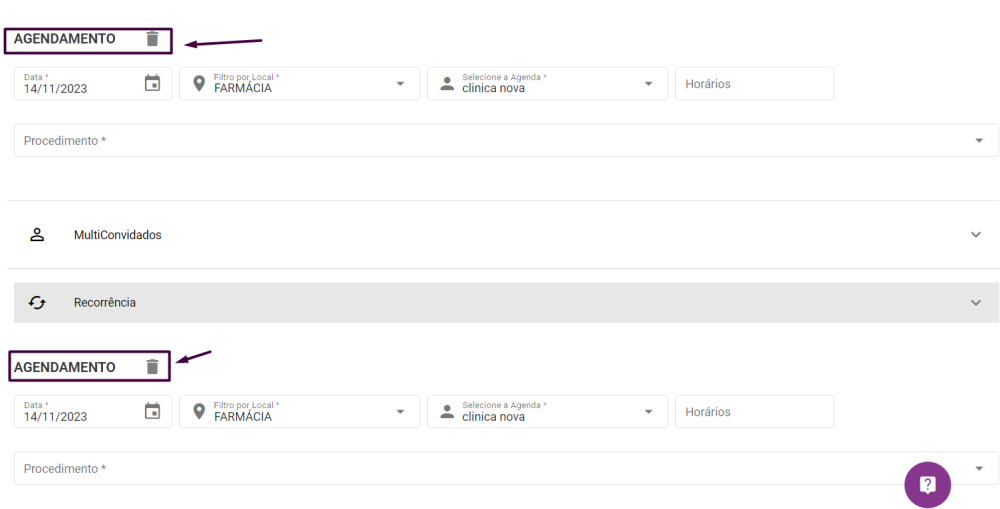The image size is (1000, 509).
Task: Click the MultiConvidados person icon
Action: 37,235
